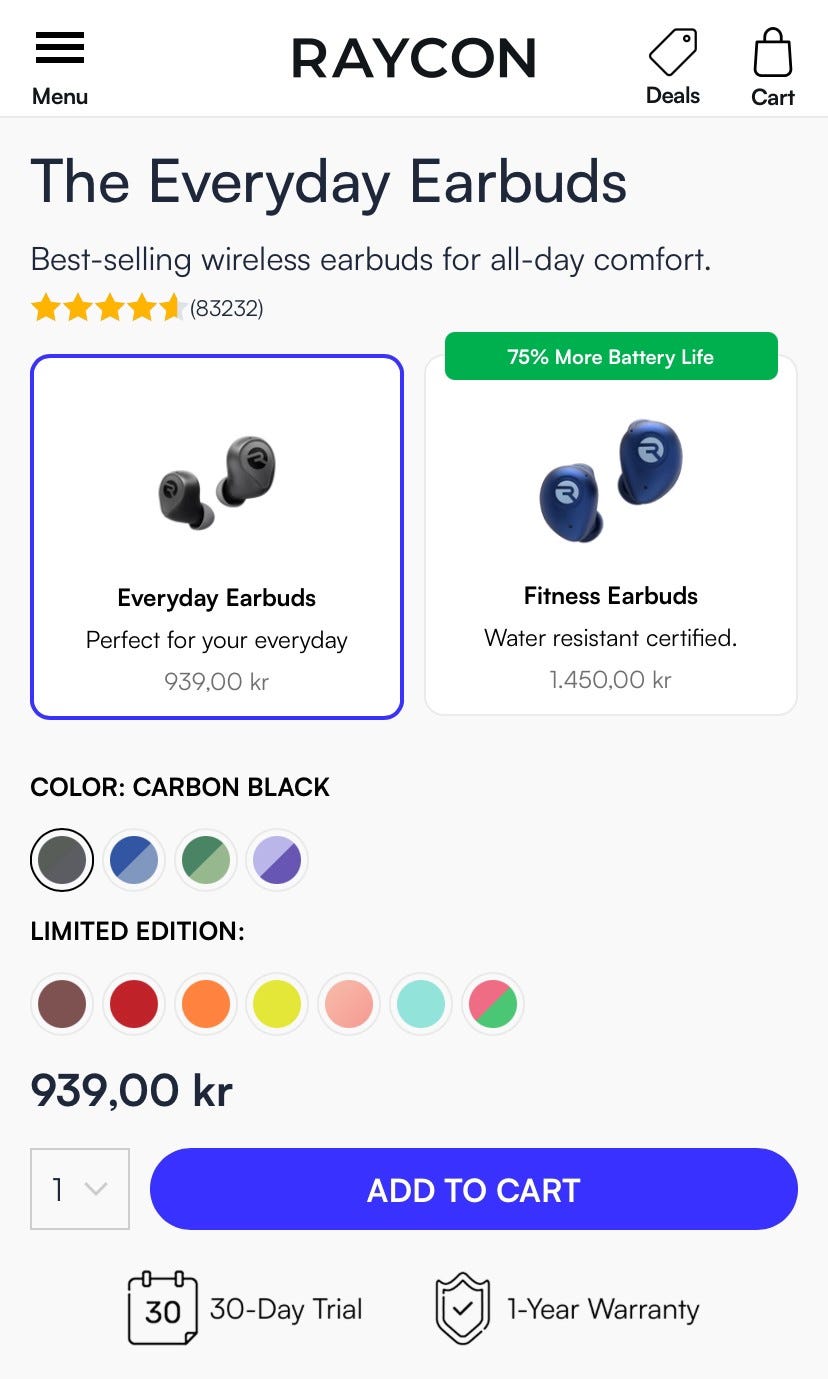Click the 30-Day Trial calendar icon
The width and height of the screenshot is (828, 1379).
pos(162,1308)
